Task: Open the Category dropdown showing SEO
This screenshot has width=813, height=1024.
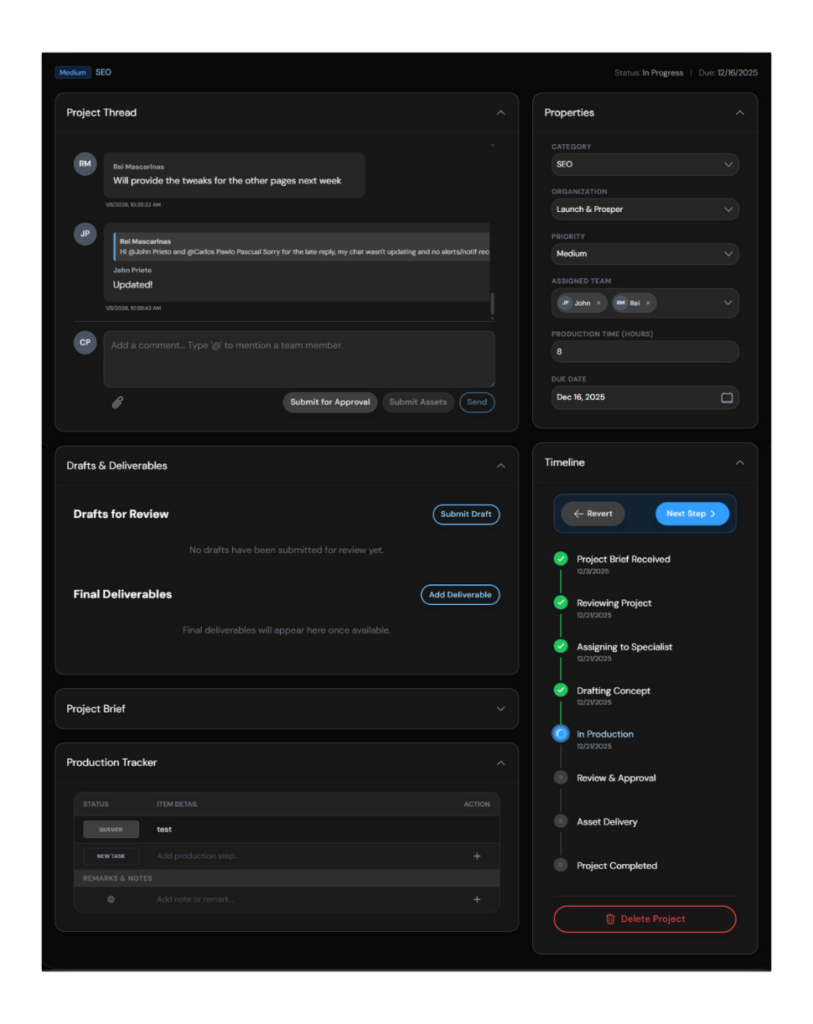Action: 645,164
